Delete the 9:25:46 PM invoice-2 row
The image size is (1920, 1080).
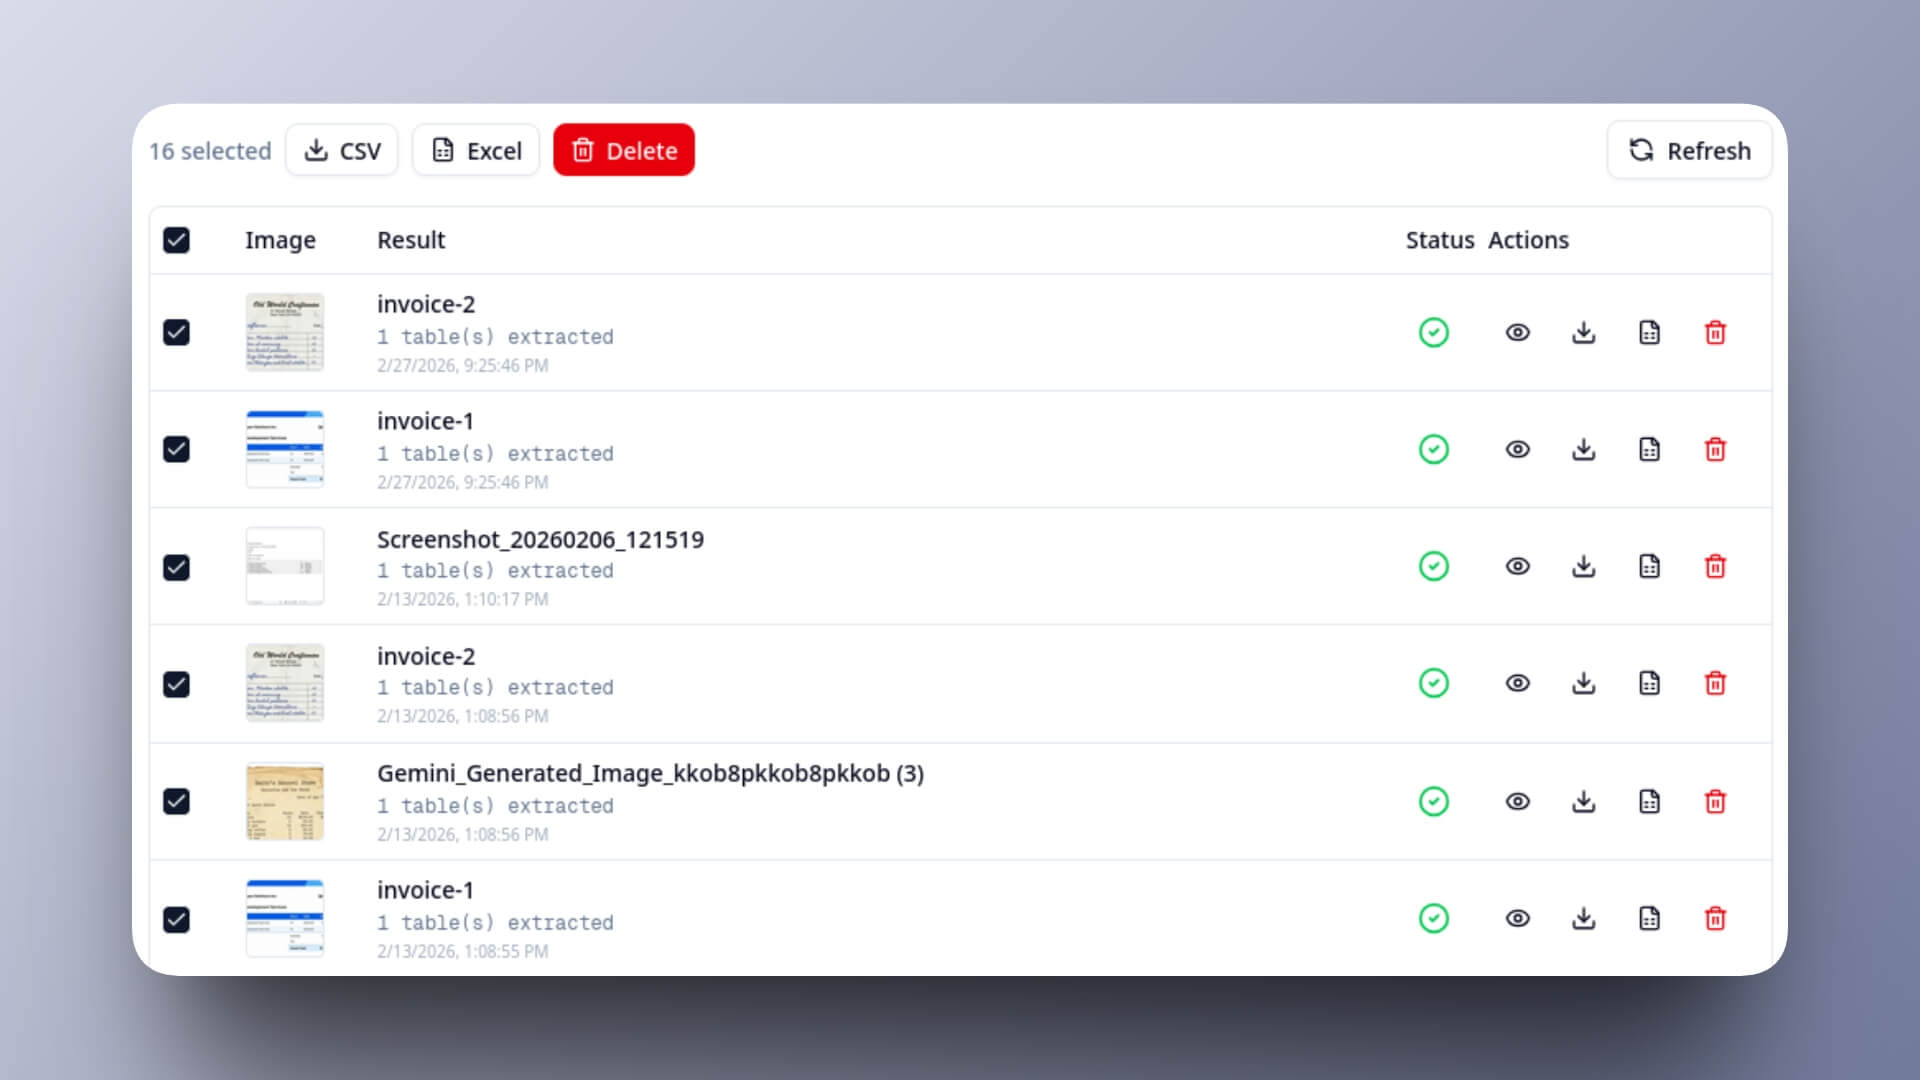click(1716, 332)
